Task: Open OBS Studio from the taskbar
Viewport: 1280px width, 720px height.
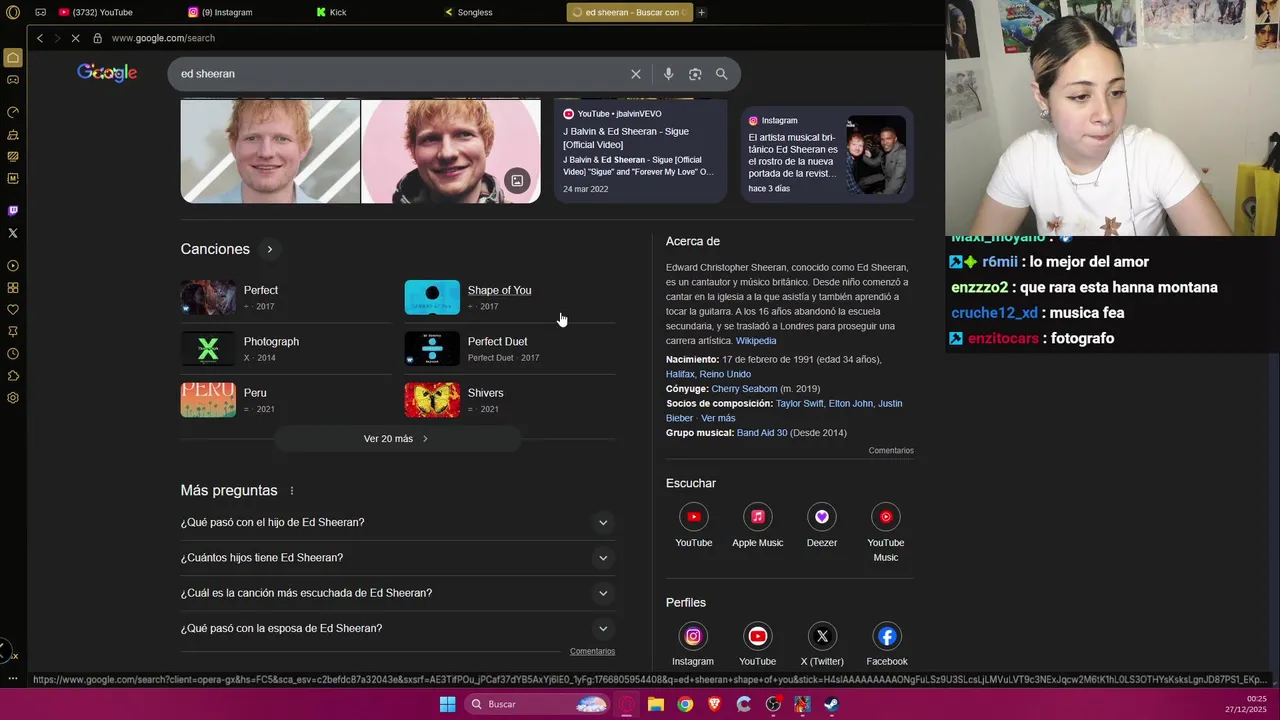Action: coord(773,704)
